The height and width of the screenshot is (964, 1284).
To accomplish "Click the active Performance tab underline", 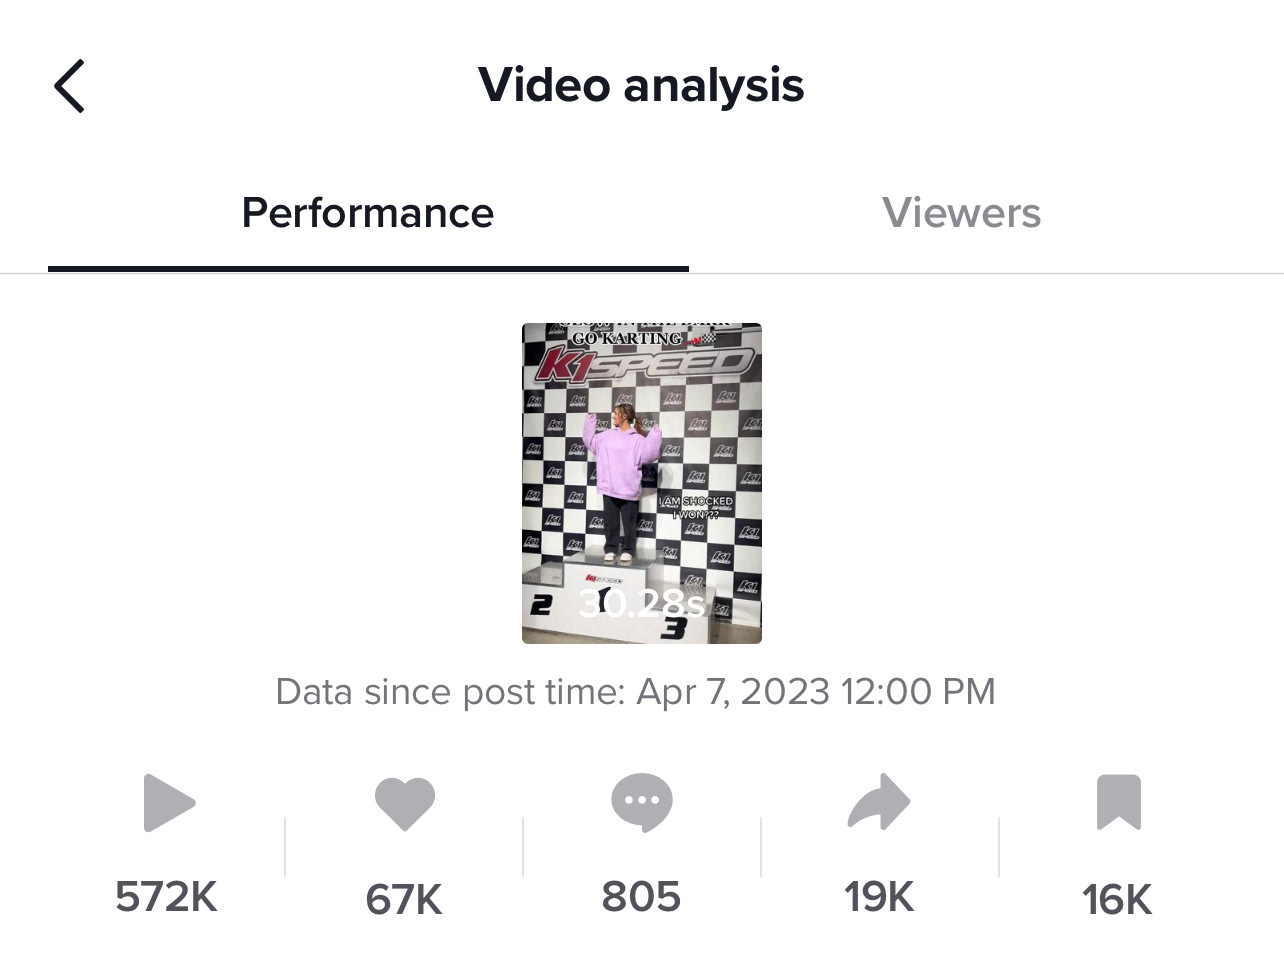I will (368, 268).
